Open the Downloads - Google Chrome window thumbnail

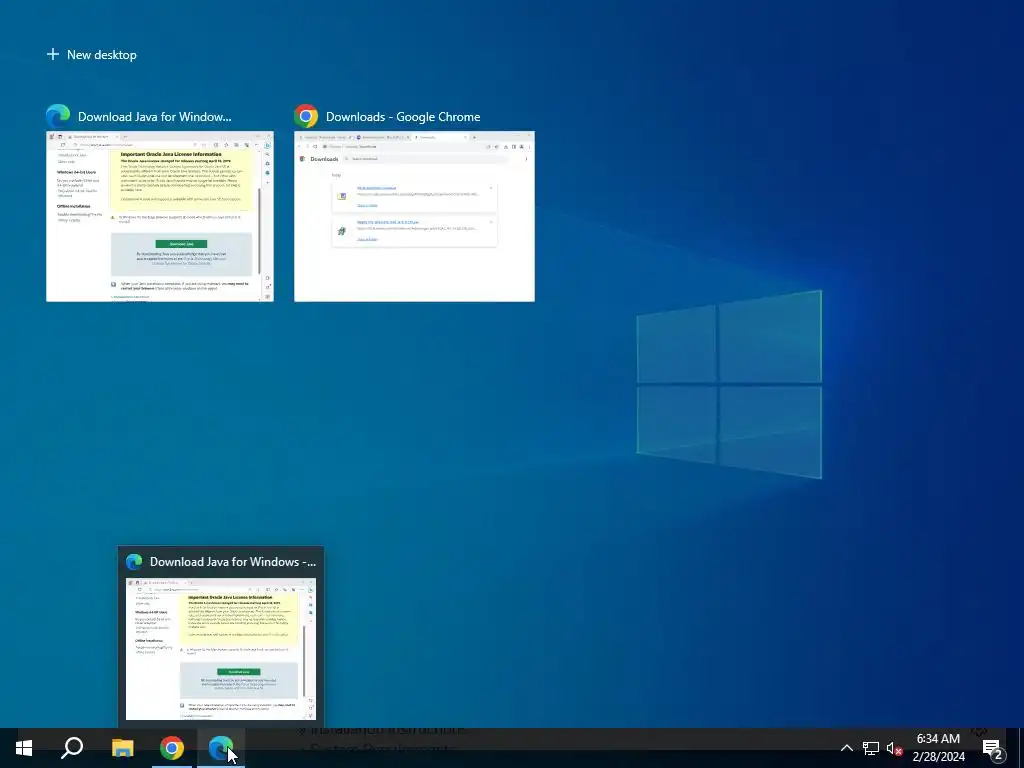click(x=414, y=216)
